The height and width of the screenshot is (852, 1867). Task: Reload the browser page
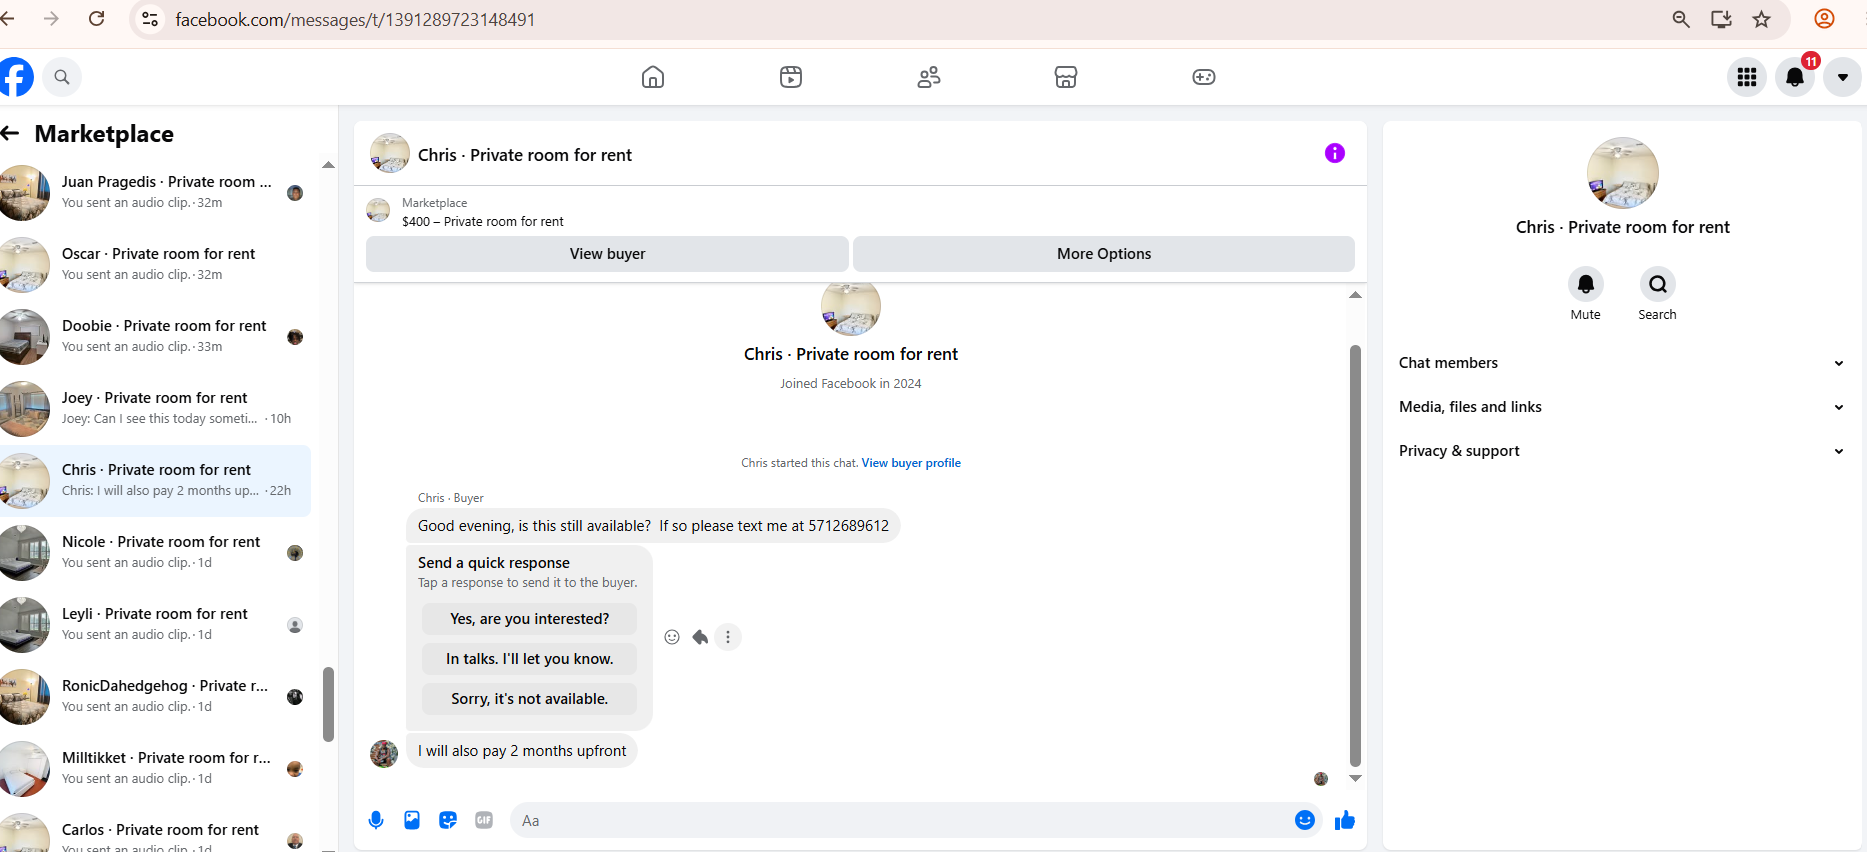tap(97, 19)
